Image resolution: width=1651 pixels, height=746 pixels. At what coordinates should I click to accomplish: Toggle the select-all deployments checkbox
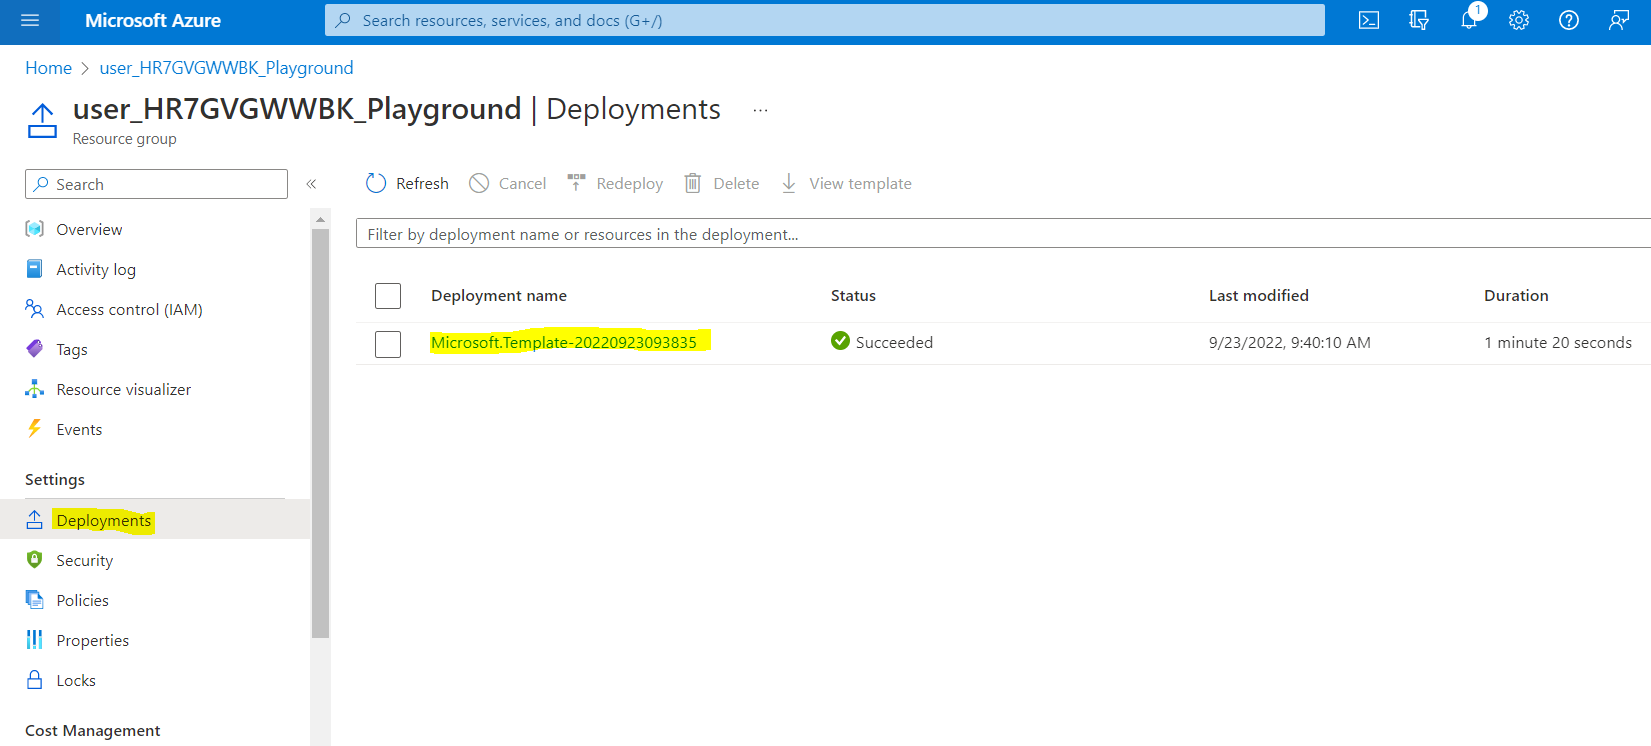point(388,296)
